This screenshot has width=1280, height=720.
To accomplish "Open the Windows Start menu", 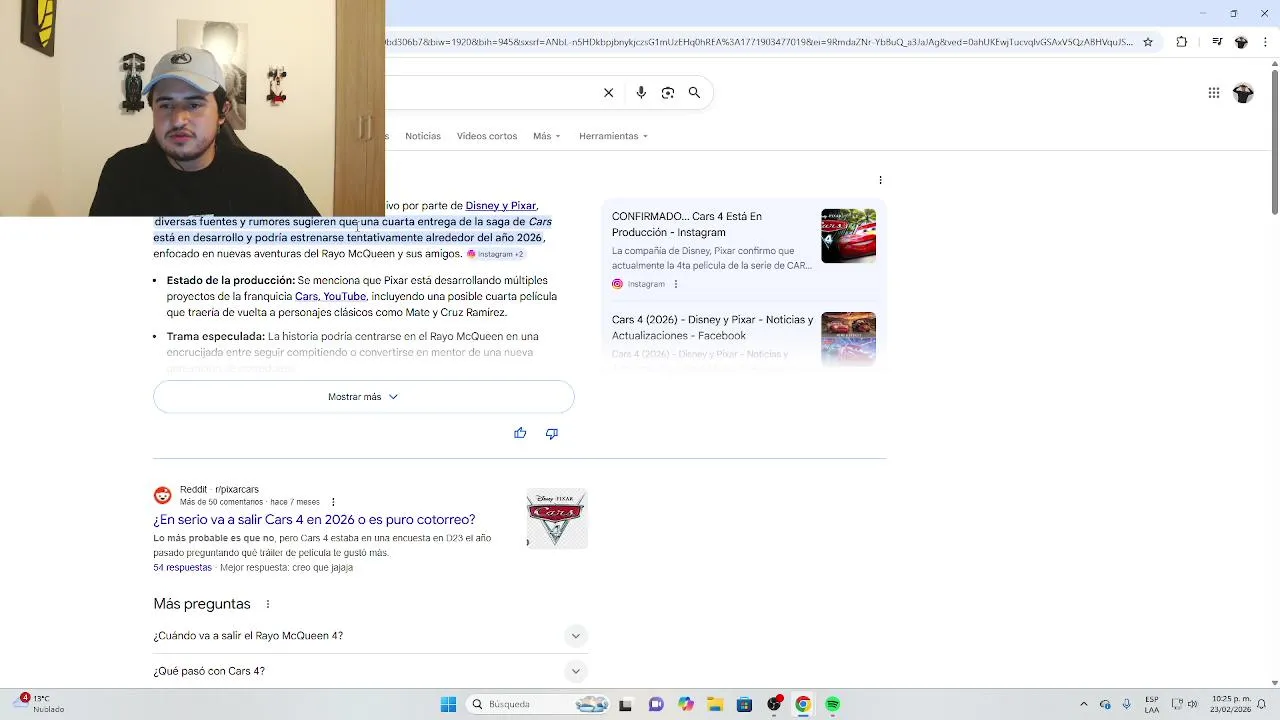I will point(448,704).
